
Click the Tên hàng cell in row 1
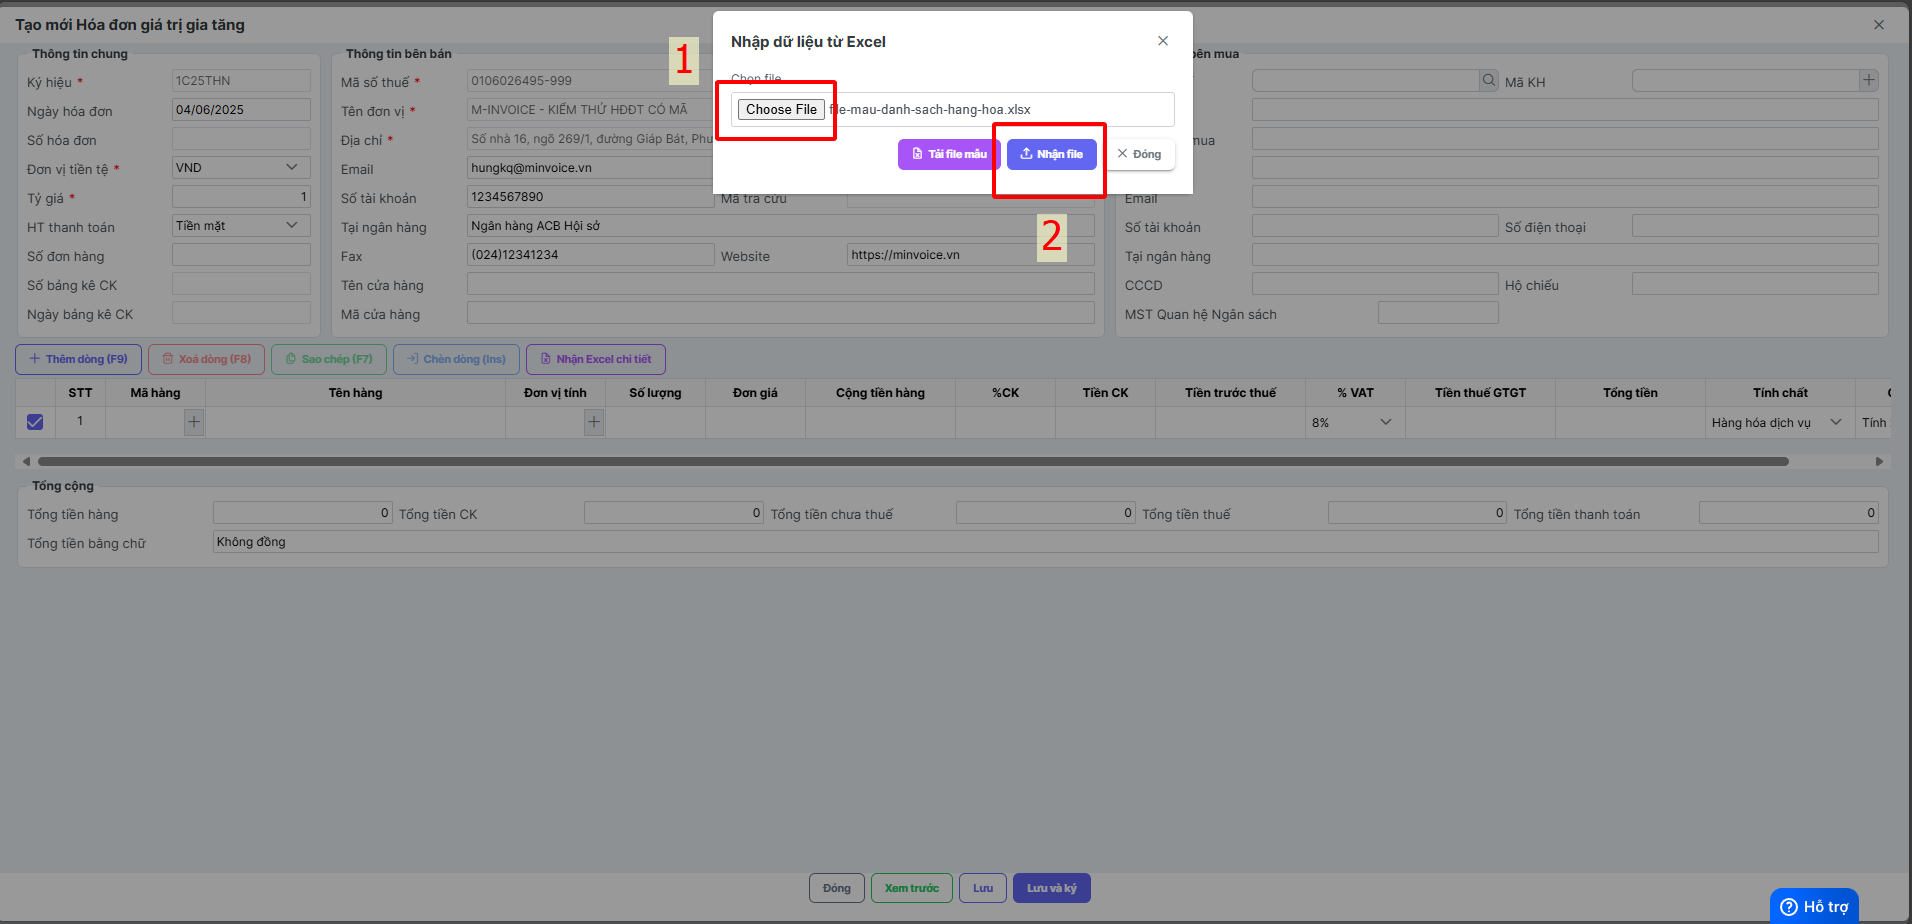[355, 422]
